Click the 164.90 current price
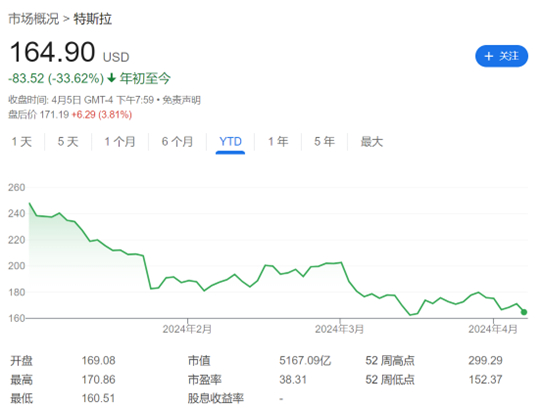542x408 pixels. [52, 52]
